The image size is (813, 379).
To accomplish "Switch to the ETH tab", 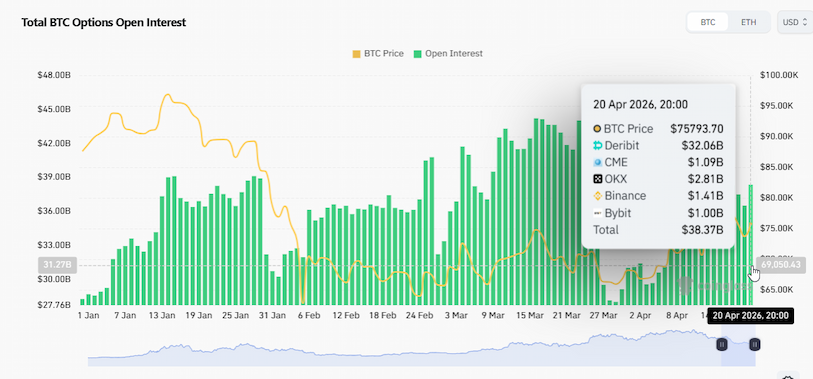I will tap(748, 22).
